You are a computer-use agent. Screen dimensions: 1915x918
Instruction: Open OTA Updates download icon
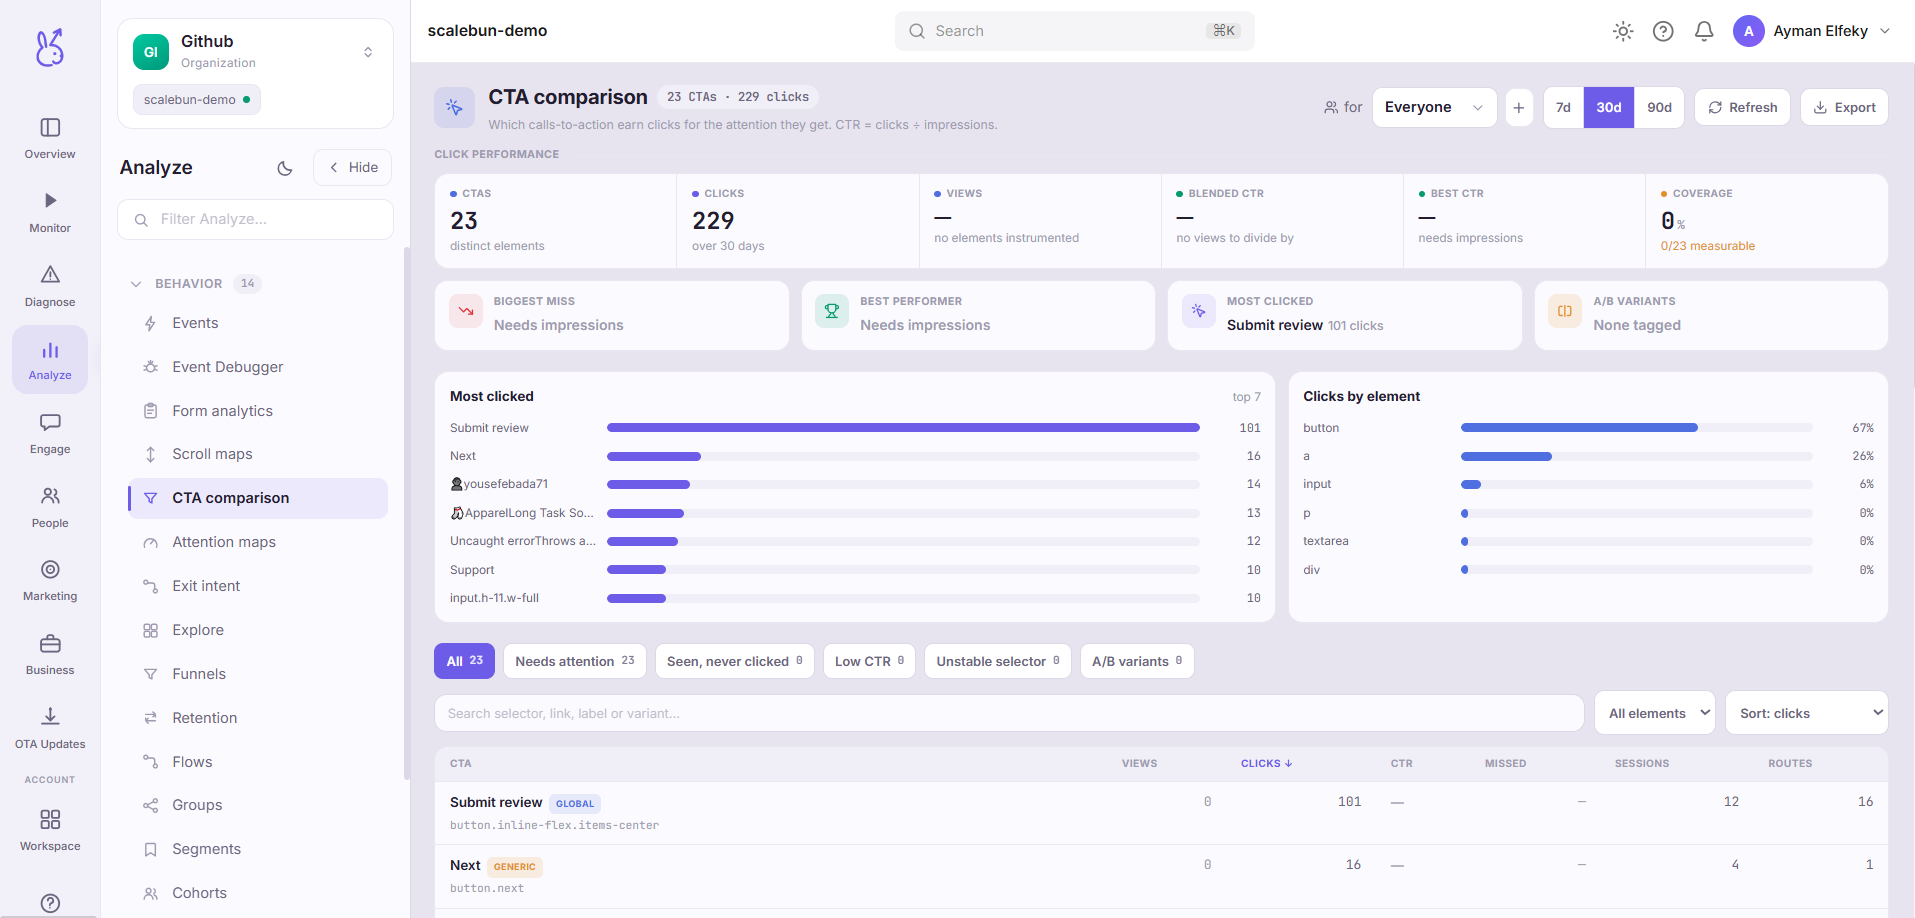(x=50, y=716)
